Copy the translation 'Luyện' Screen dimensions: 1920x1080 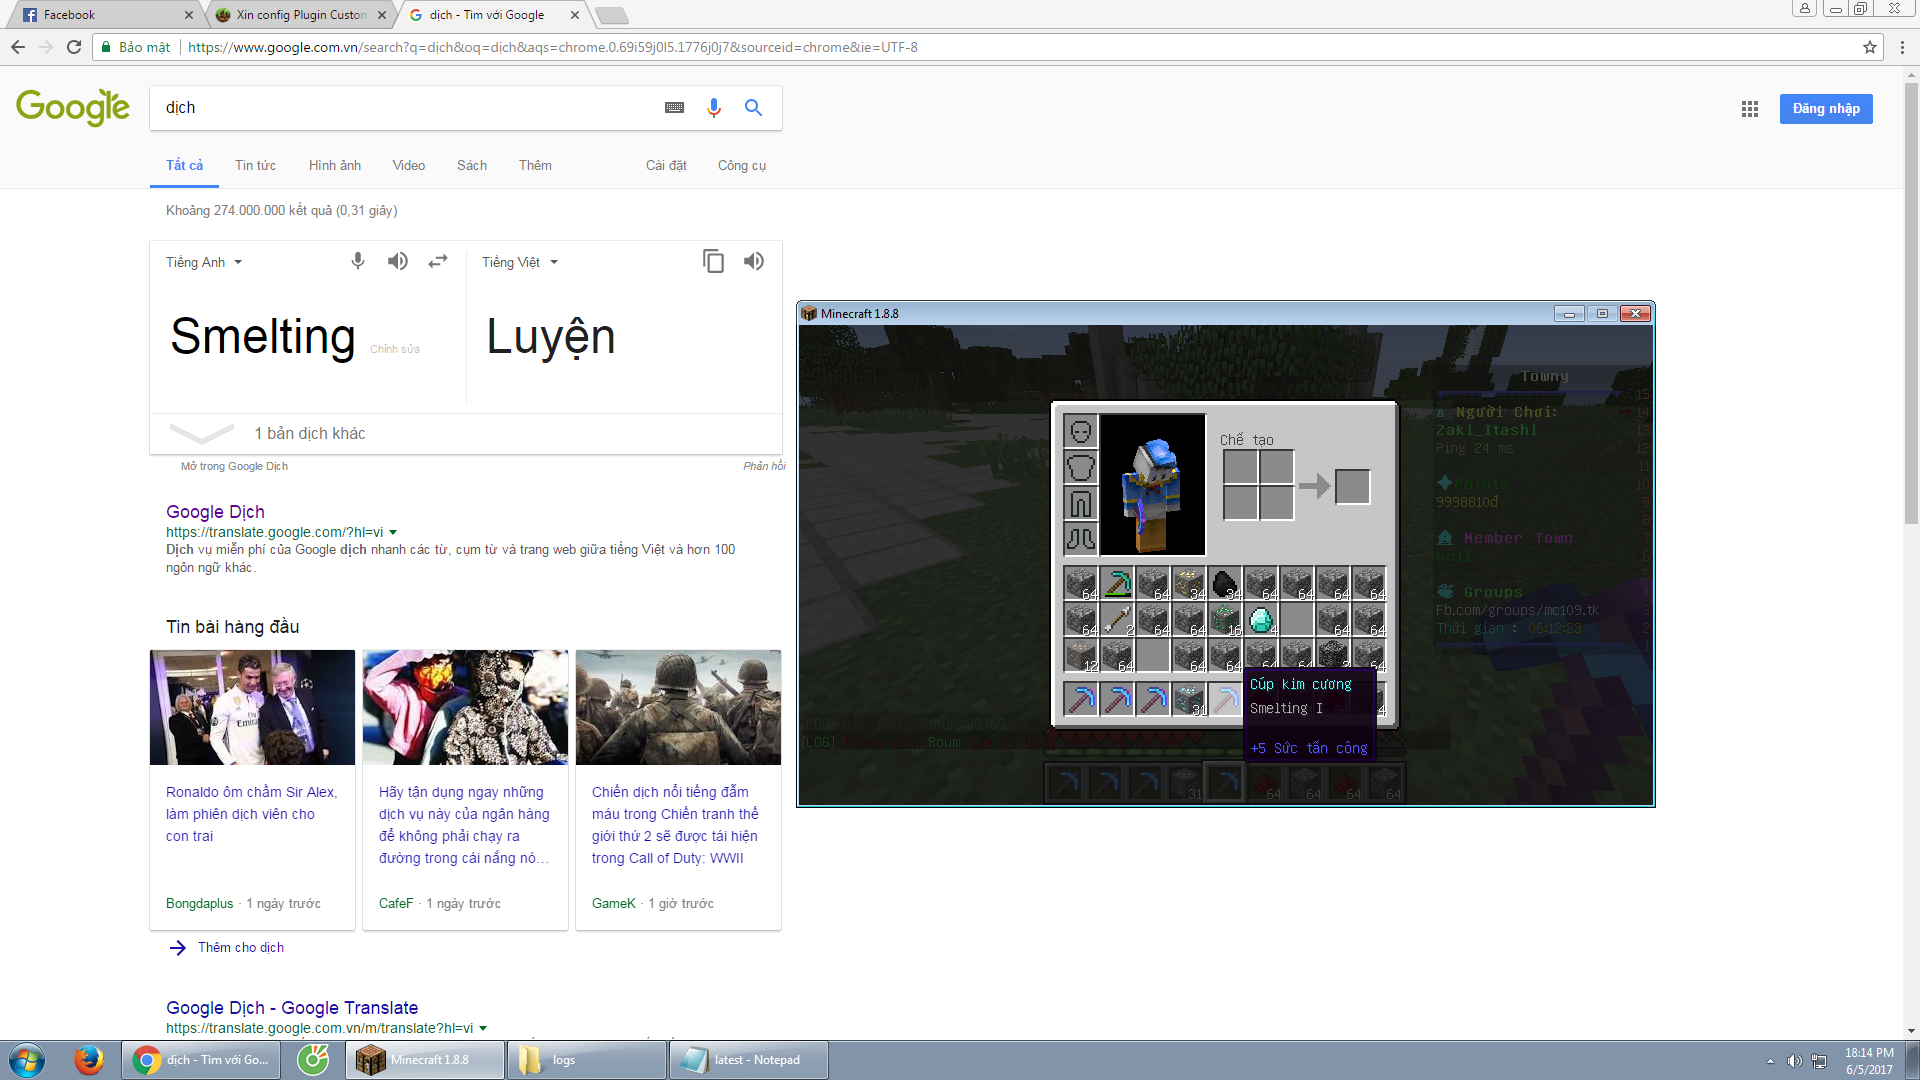point(713,261)
